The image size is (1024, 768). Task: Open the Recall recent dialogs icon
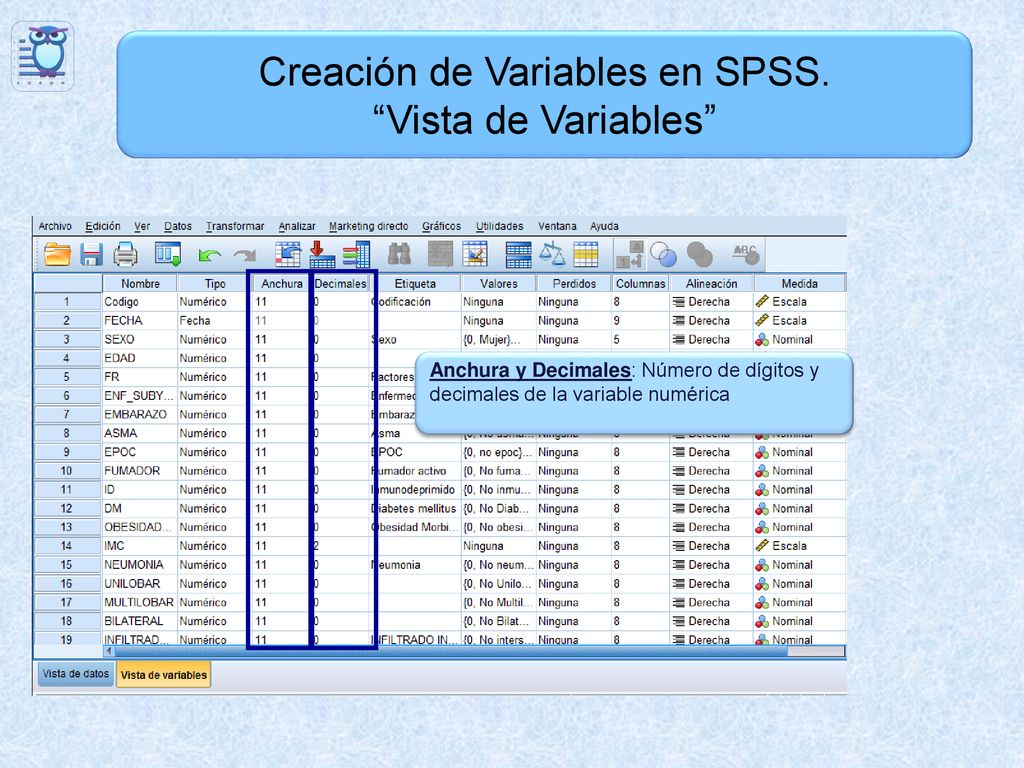point(168,254)
